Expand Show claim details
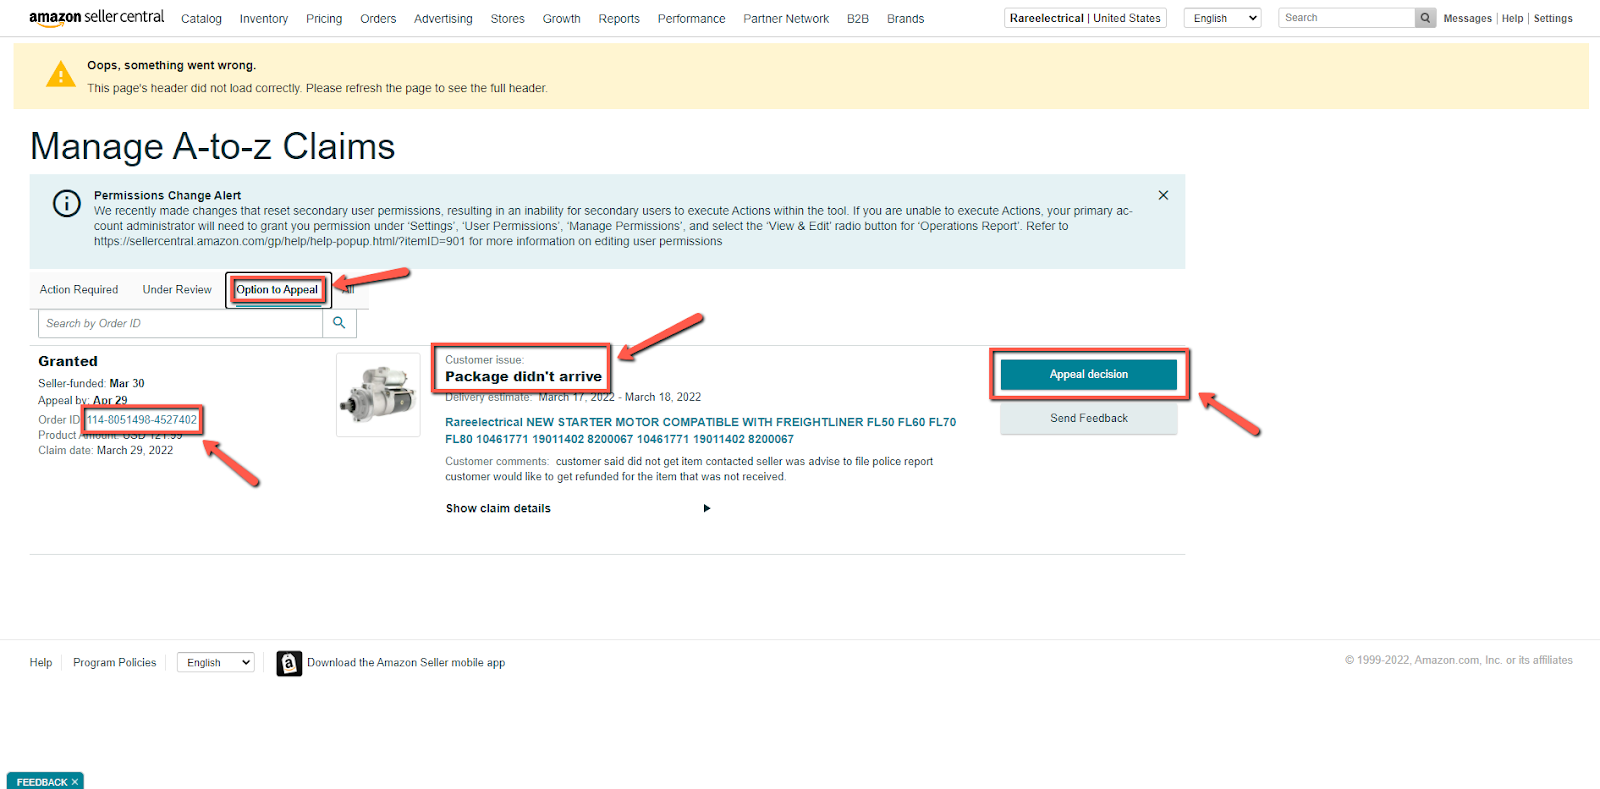Image resolution: width=1600 pixels, height=789 pixels. (x=578, y=508)
